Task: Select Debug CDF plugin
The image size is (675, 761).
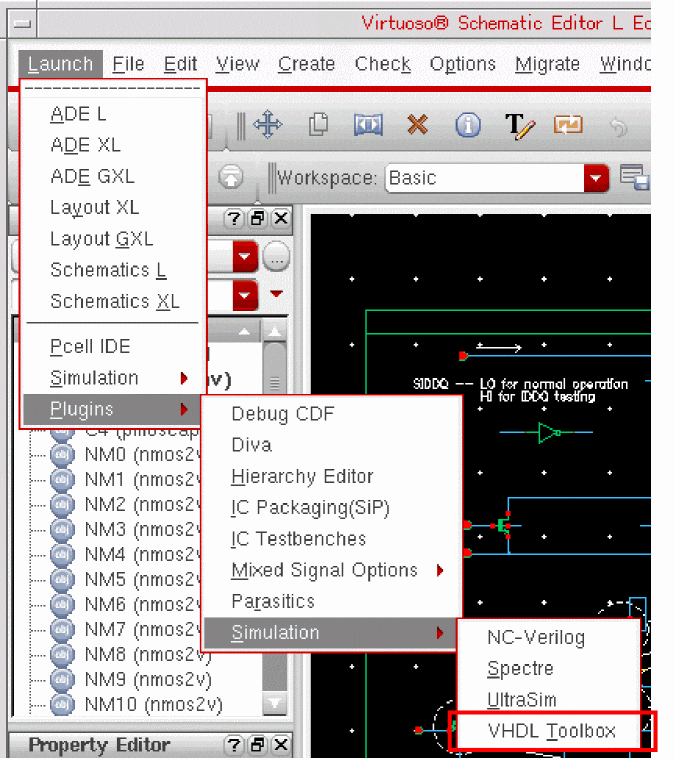Action: (332, 414)
